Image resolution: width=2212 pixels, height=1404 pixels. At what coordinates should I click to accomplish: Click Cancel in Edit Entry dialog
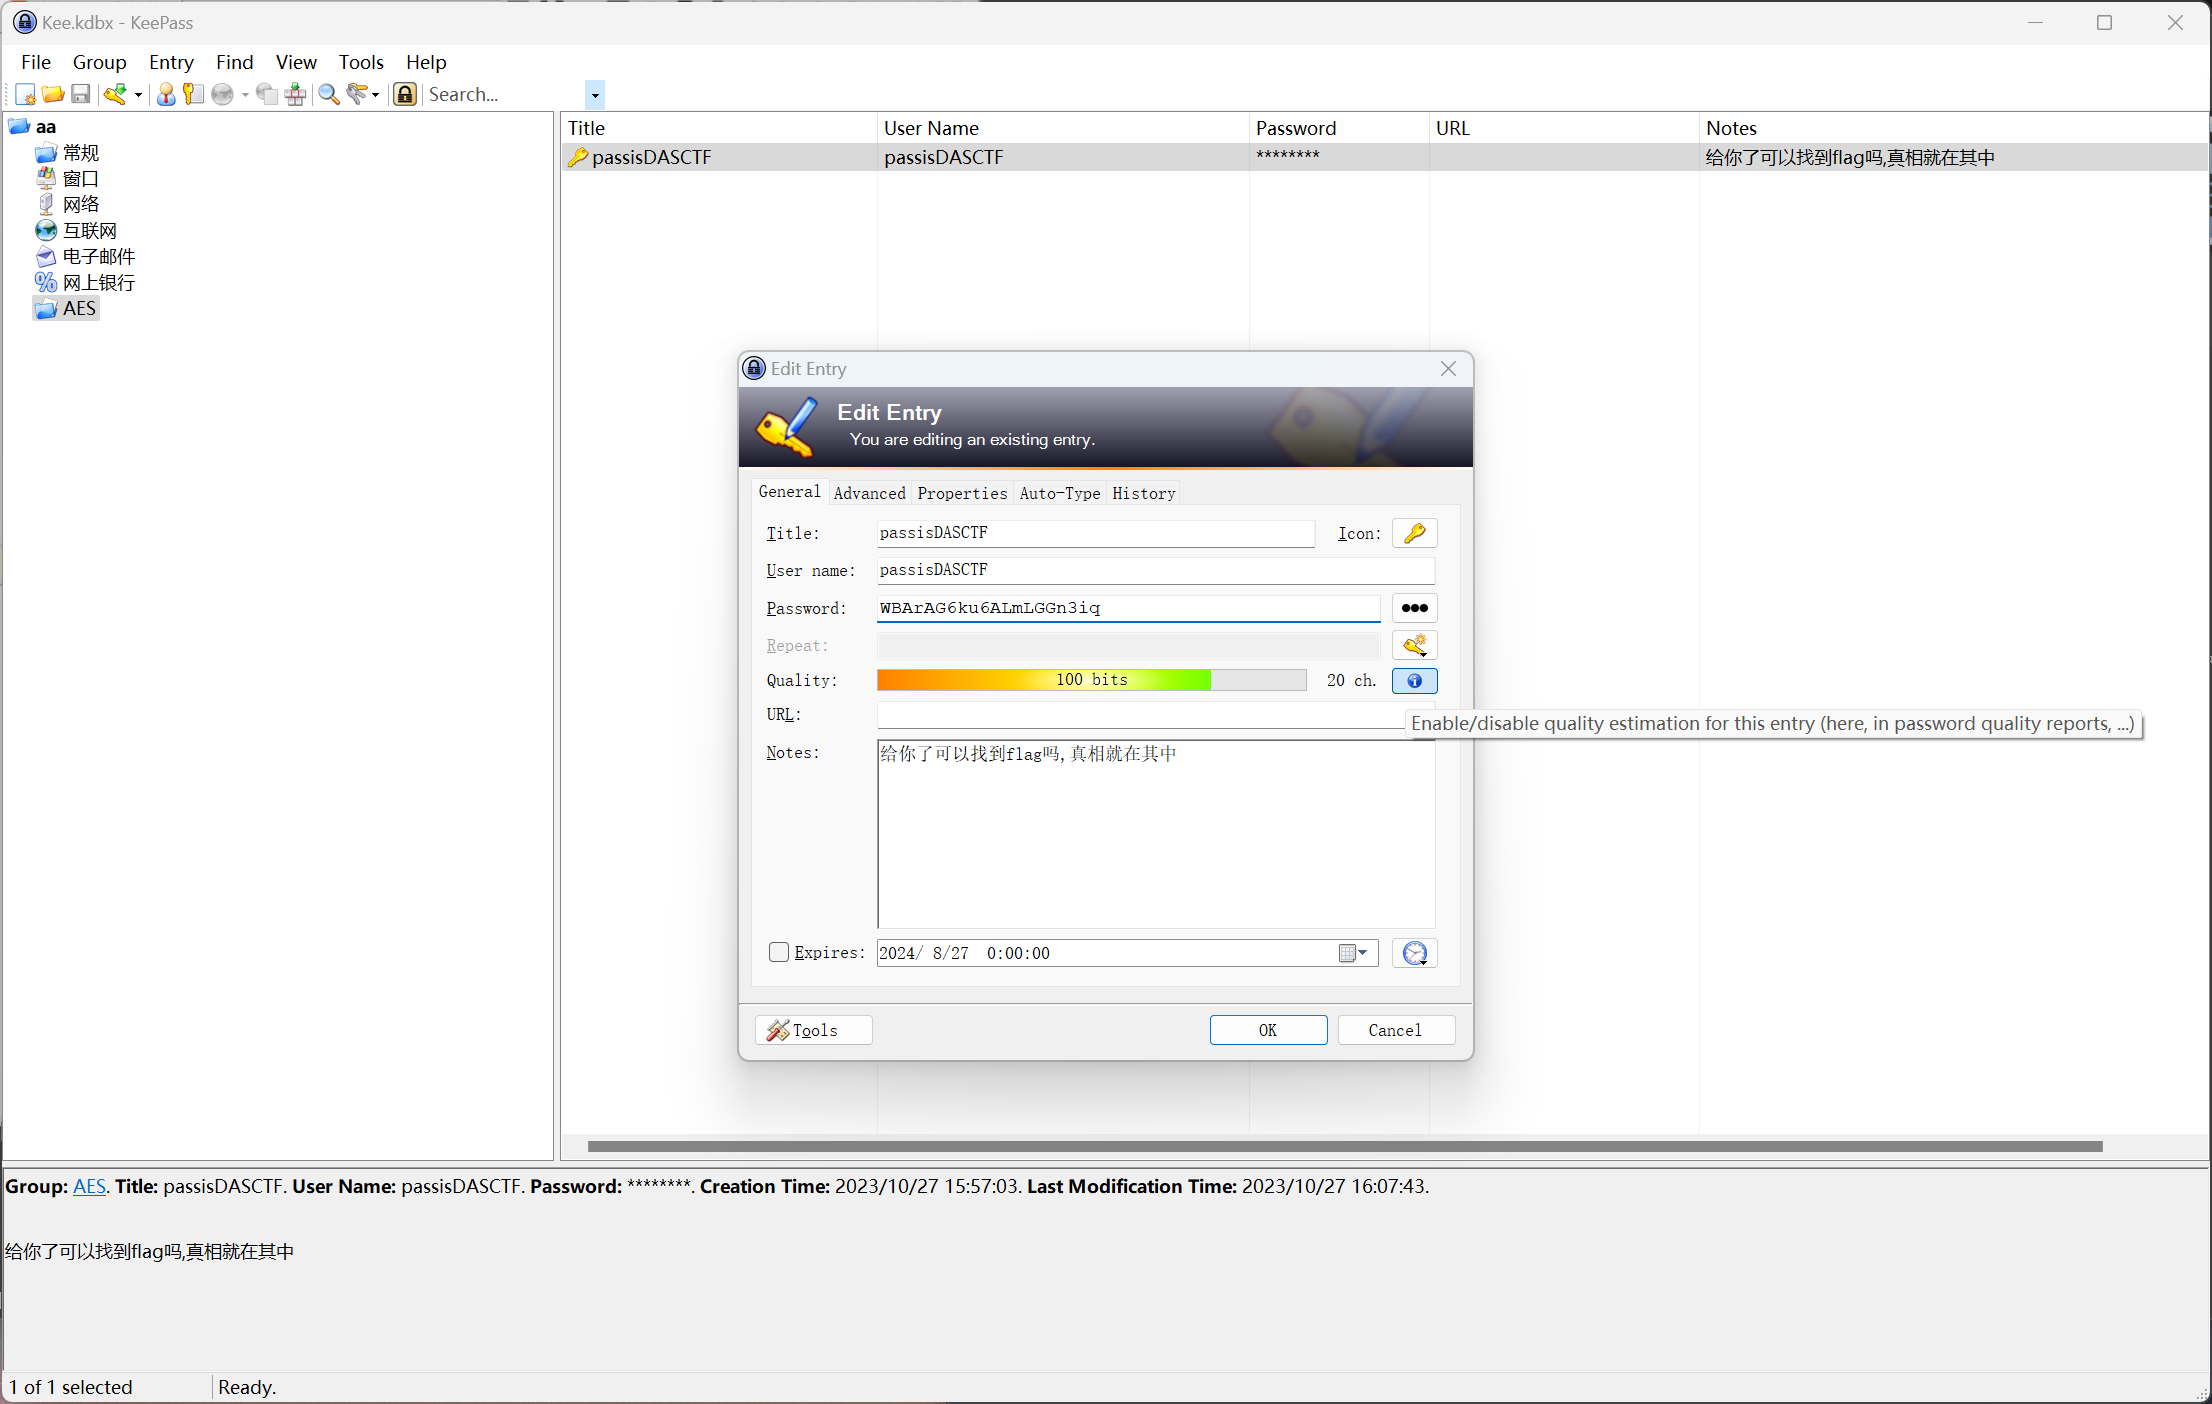point(1396,1030)
